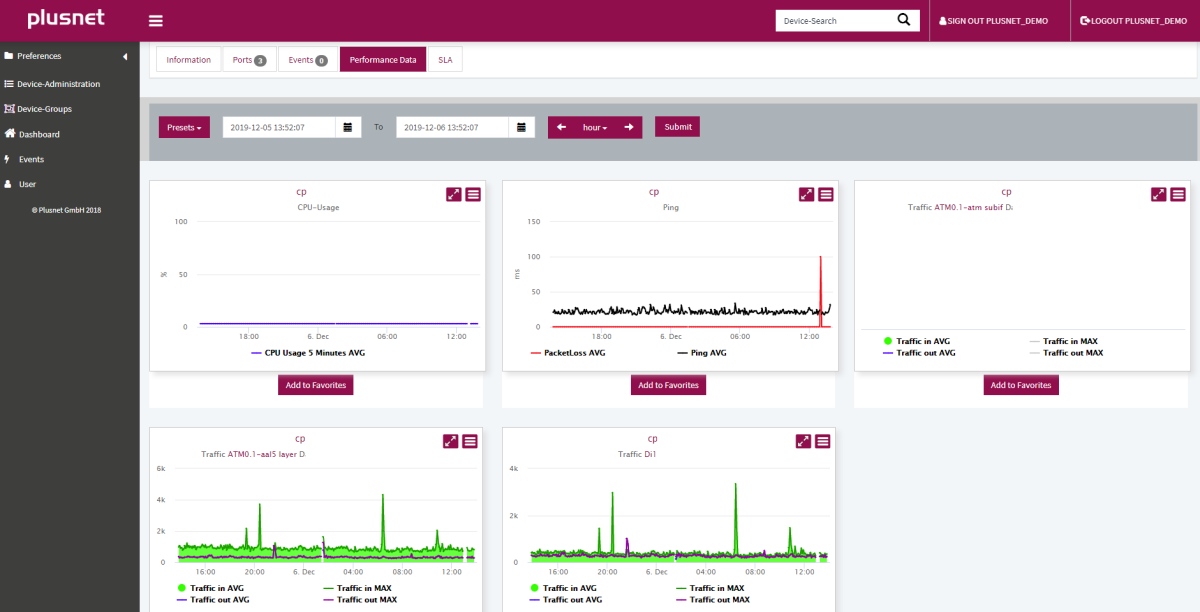Image resolution: width=1200 pixels, height=612 pixels.
Task: Collapse the Preferences sidebar section
Action: pos(125,56)
